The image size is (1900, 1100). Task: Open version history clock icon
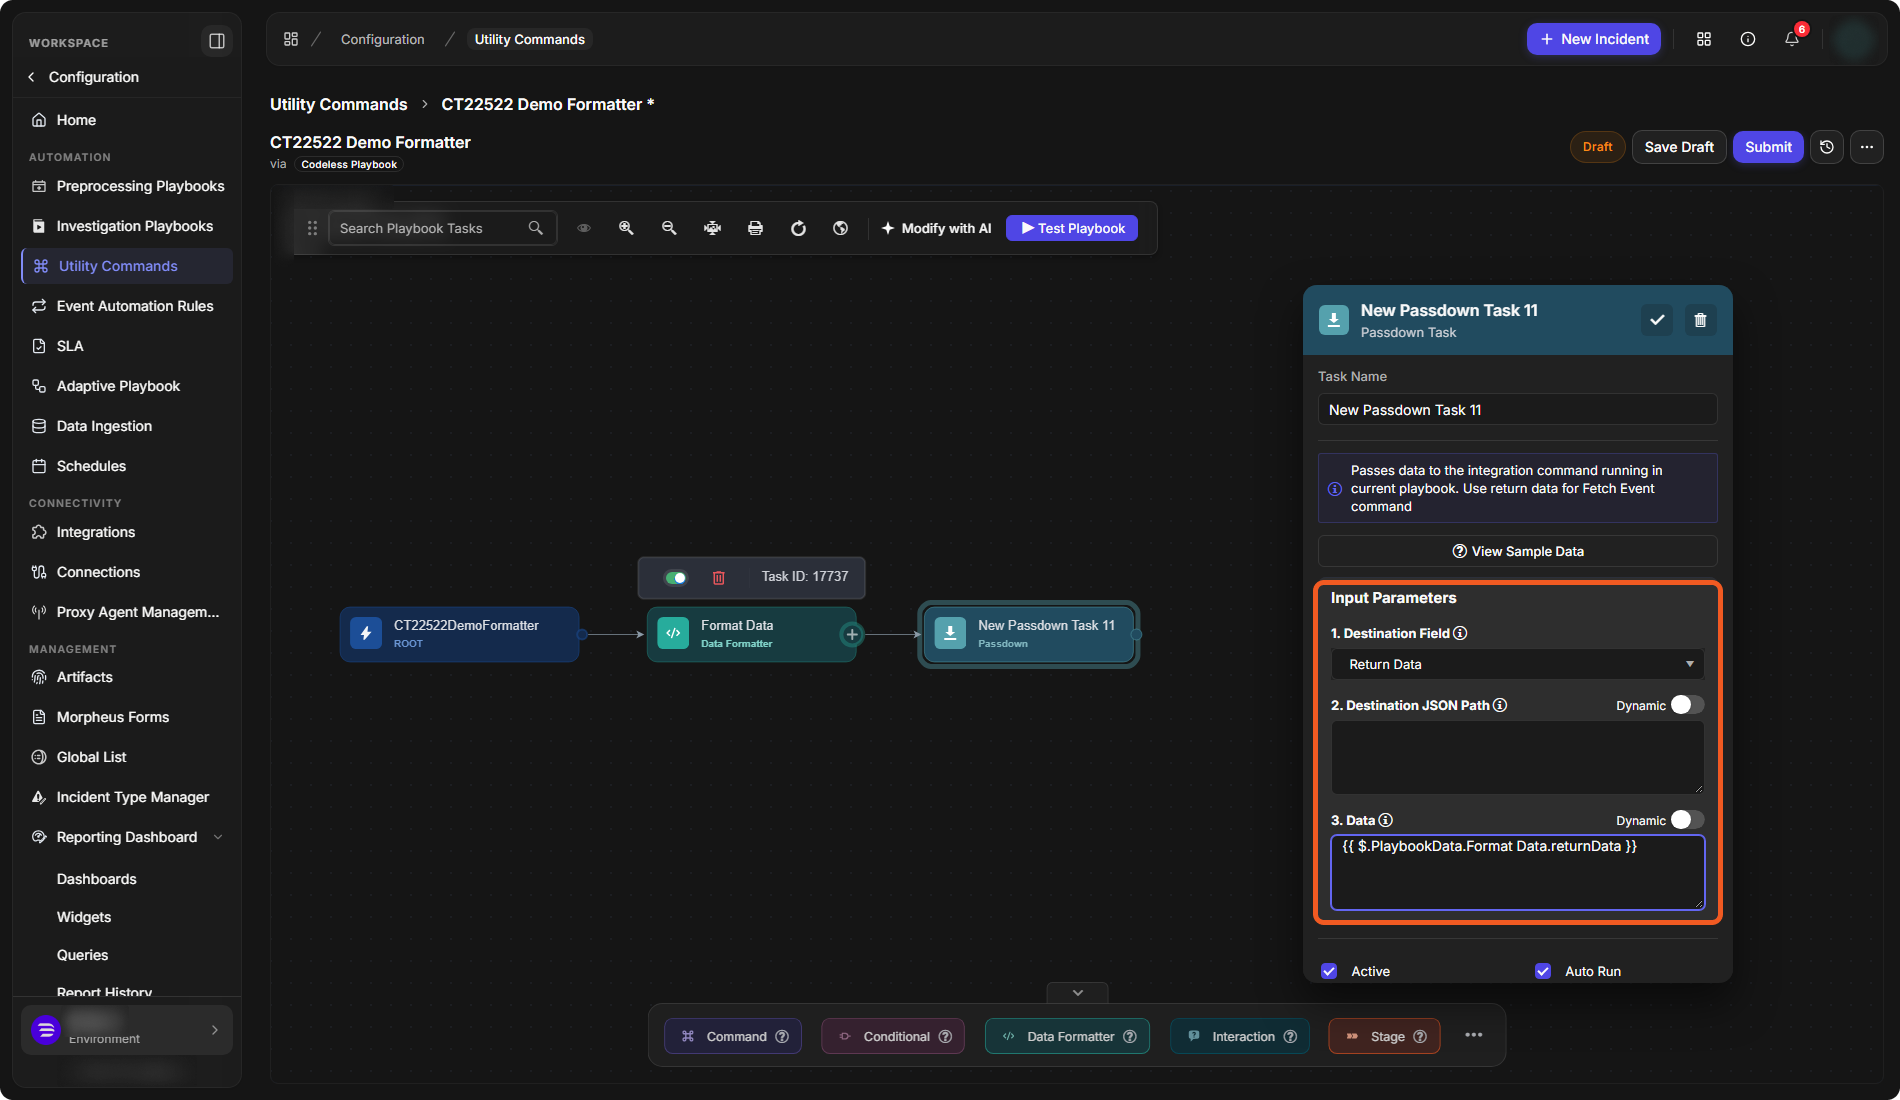point(1827,147)
